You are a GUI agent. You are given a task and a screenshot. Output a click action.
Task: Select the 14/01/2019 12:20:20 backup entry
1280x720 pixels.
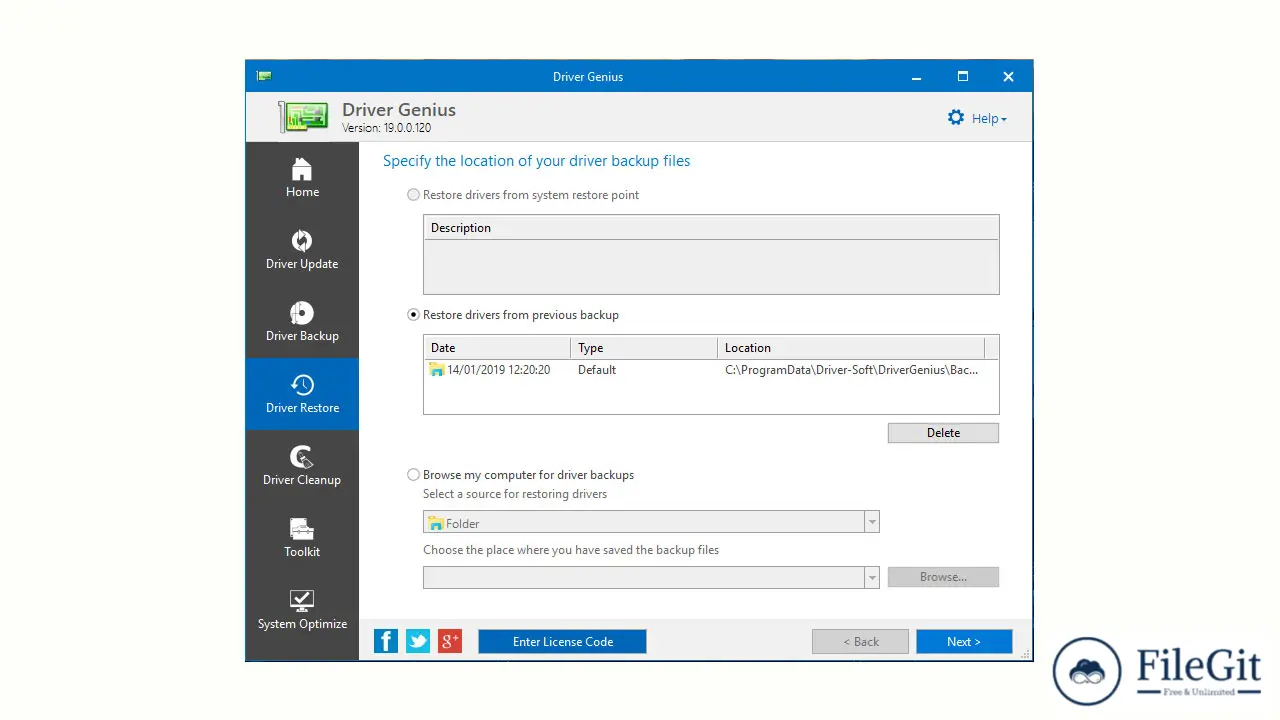[x=498, y=370]
